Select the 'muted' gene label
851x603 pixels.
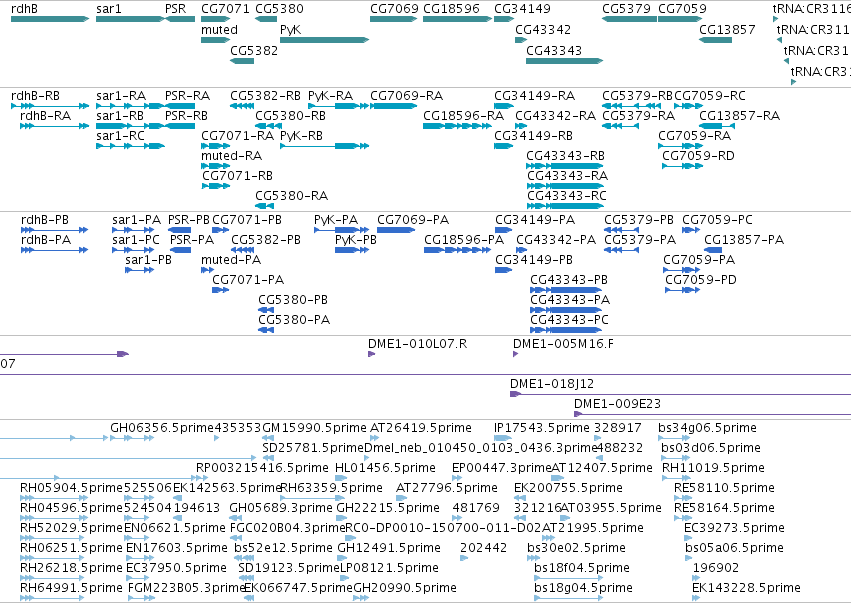click(x=219, y=29)
